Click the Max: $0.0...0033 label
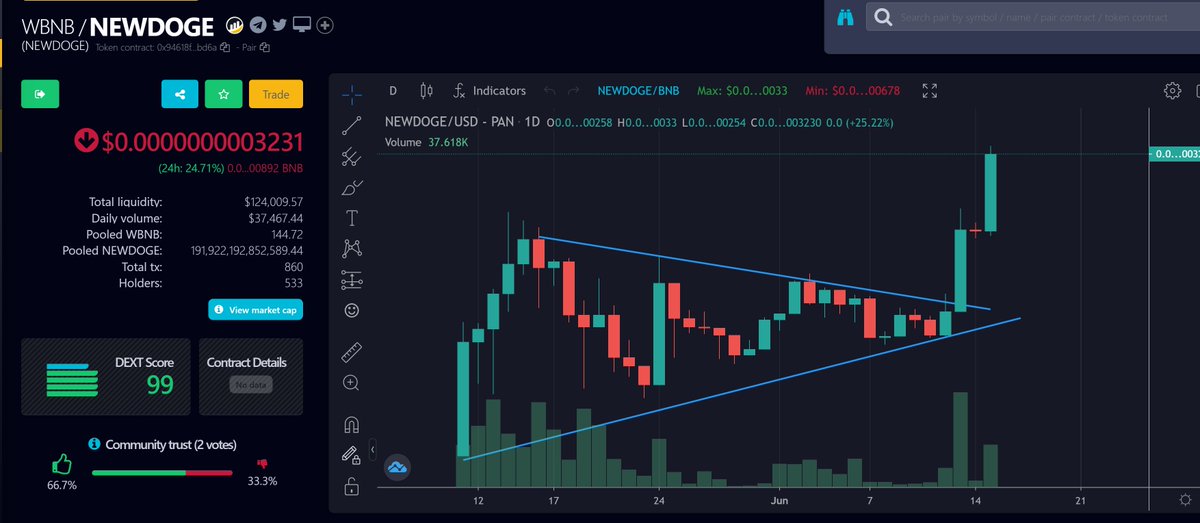The image size is (1200, 523). point(742,91)
